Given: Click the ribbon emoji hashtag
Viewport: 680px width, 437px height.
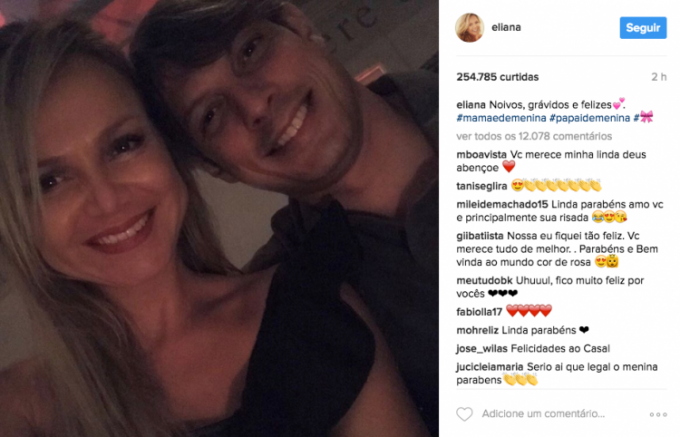Looking at the screenshot, I should tap(643, 117).
